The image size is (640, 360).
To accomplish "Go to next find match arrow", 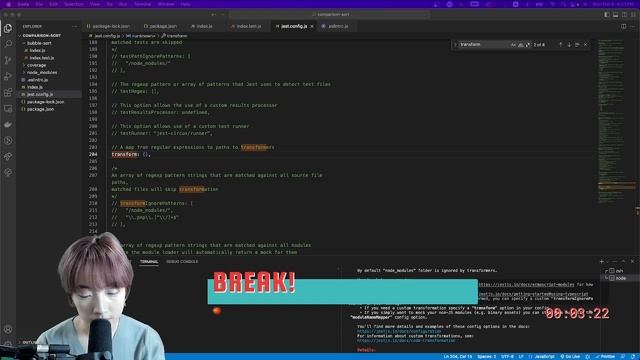I will tap(569, 44).
